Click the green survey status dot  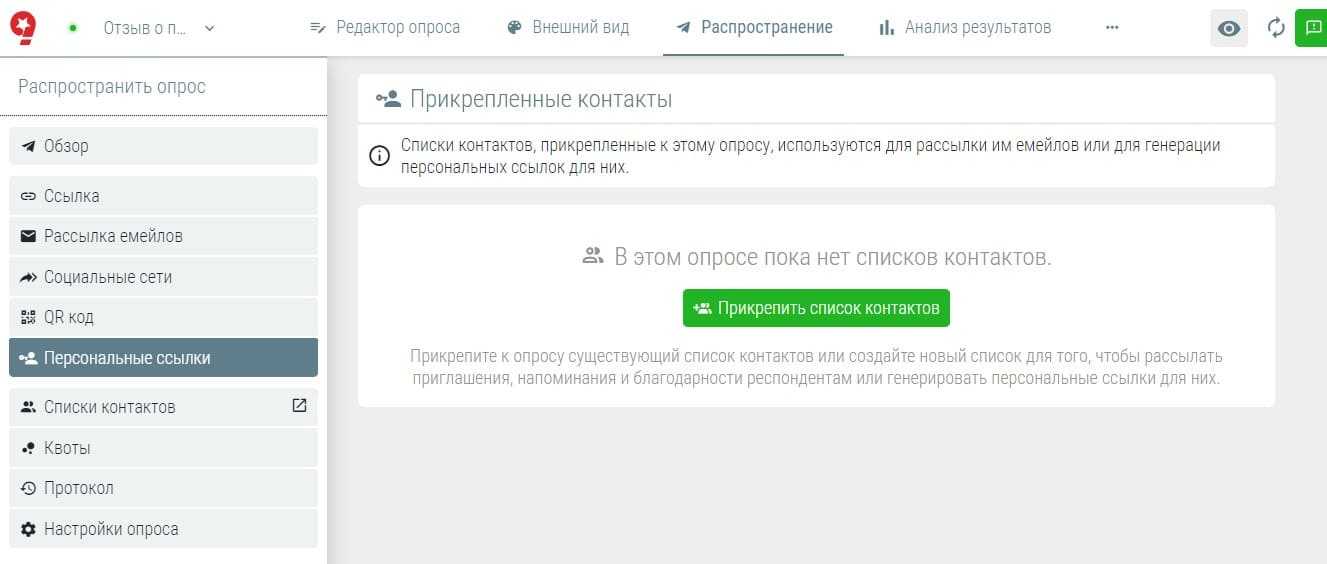73,28
